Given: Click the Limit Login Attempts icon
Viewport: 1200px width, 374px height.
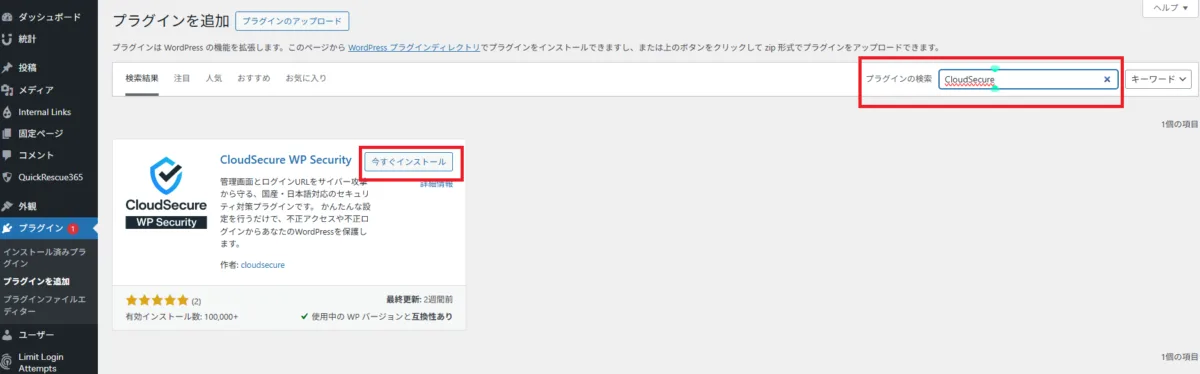Looking at the screenshot, I should tap(8, 362).
